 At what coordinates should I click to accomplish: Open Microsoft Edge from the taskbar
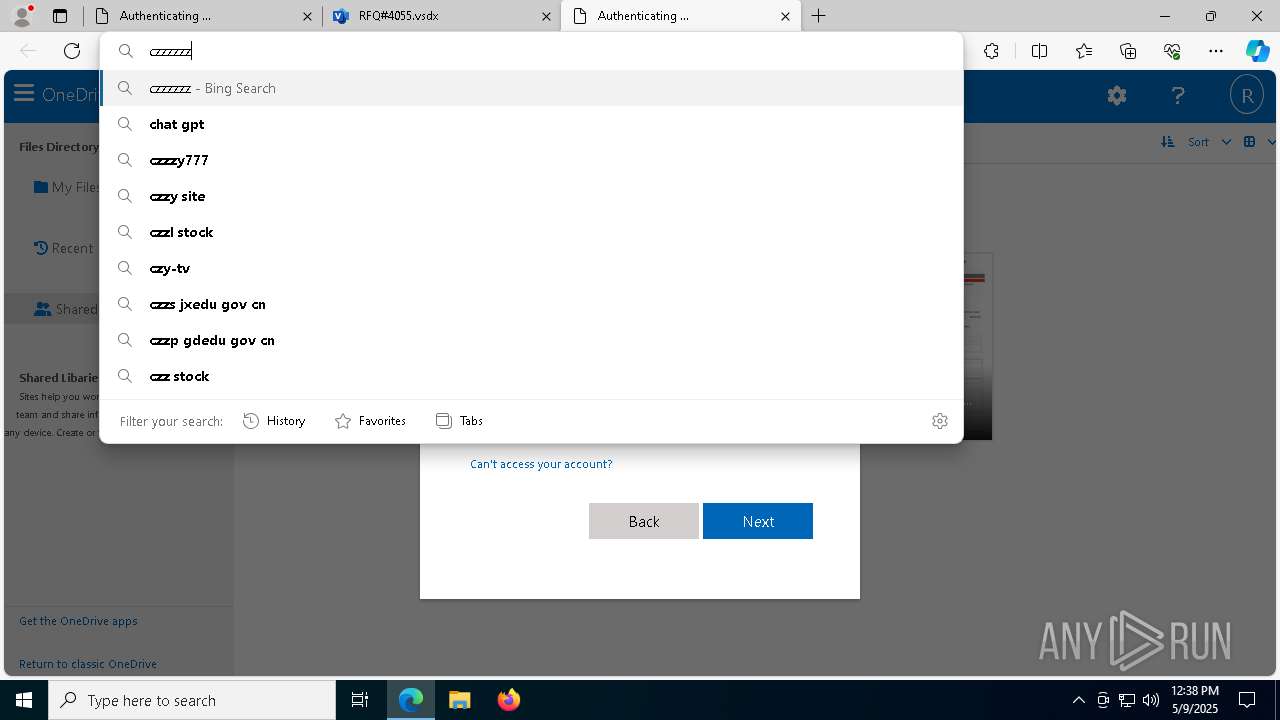point(411,700)
